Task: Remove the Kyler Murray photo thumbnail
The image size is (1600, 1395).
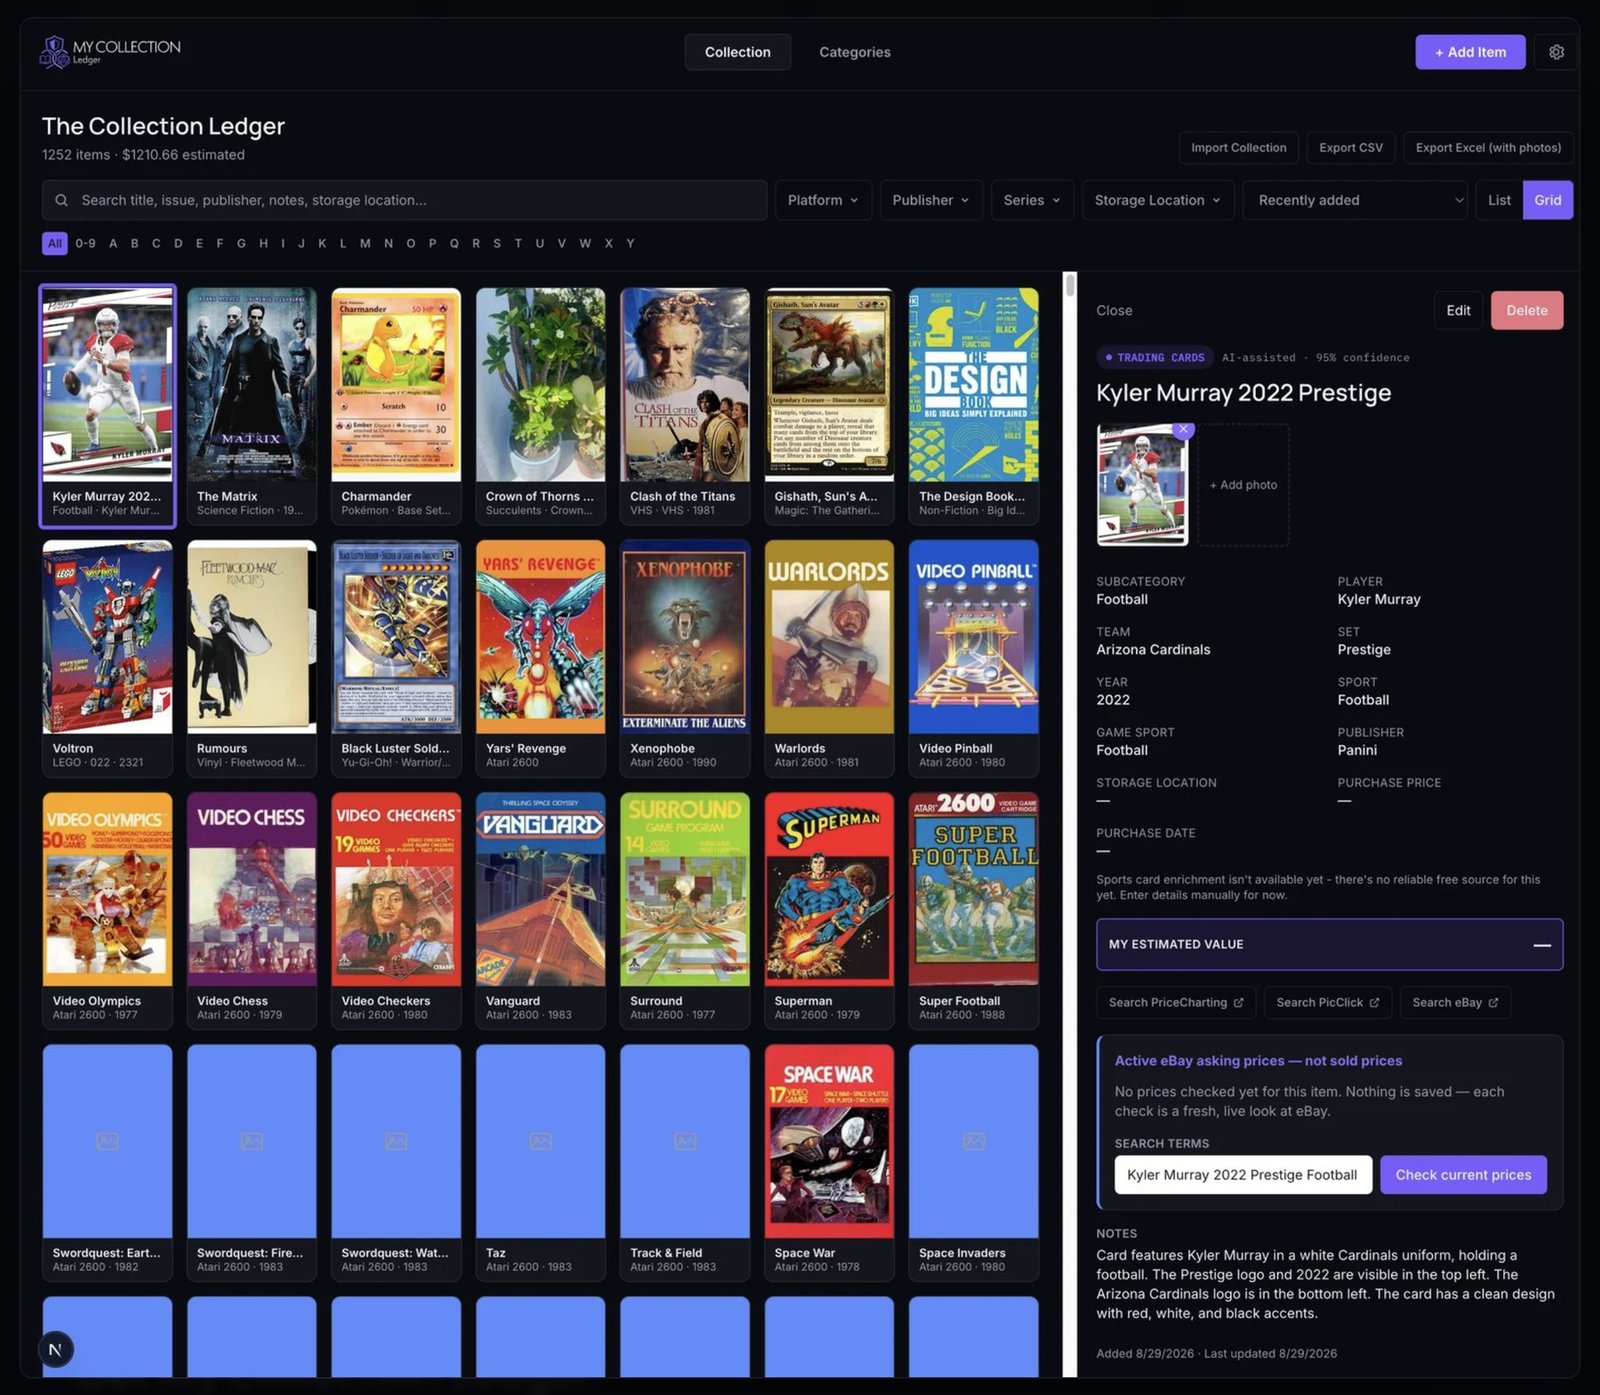Action: [1183, 429]
